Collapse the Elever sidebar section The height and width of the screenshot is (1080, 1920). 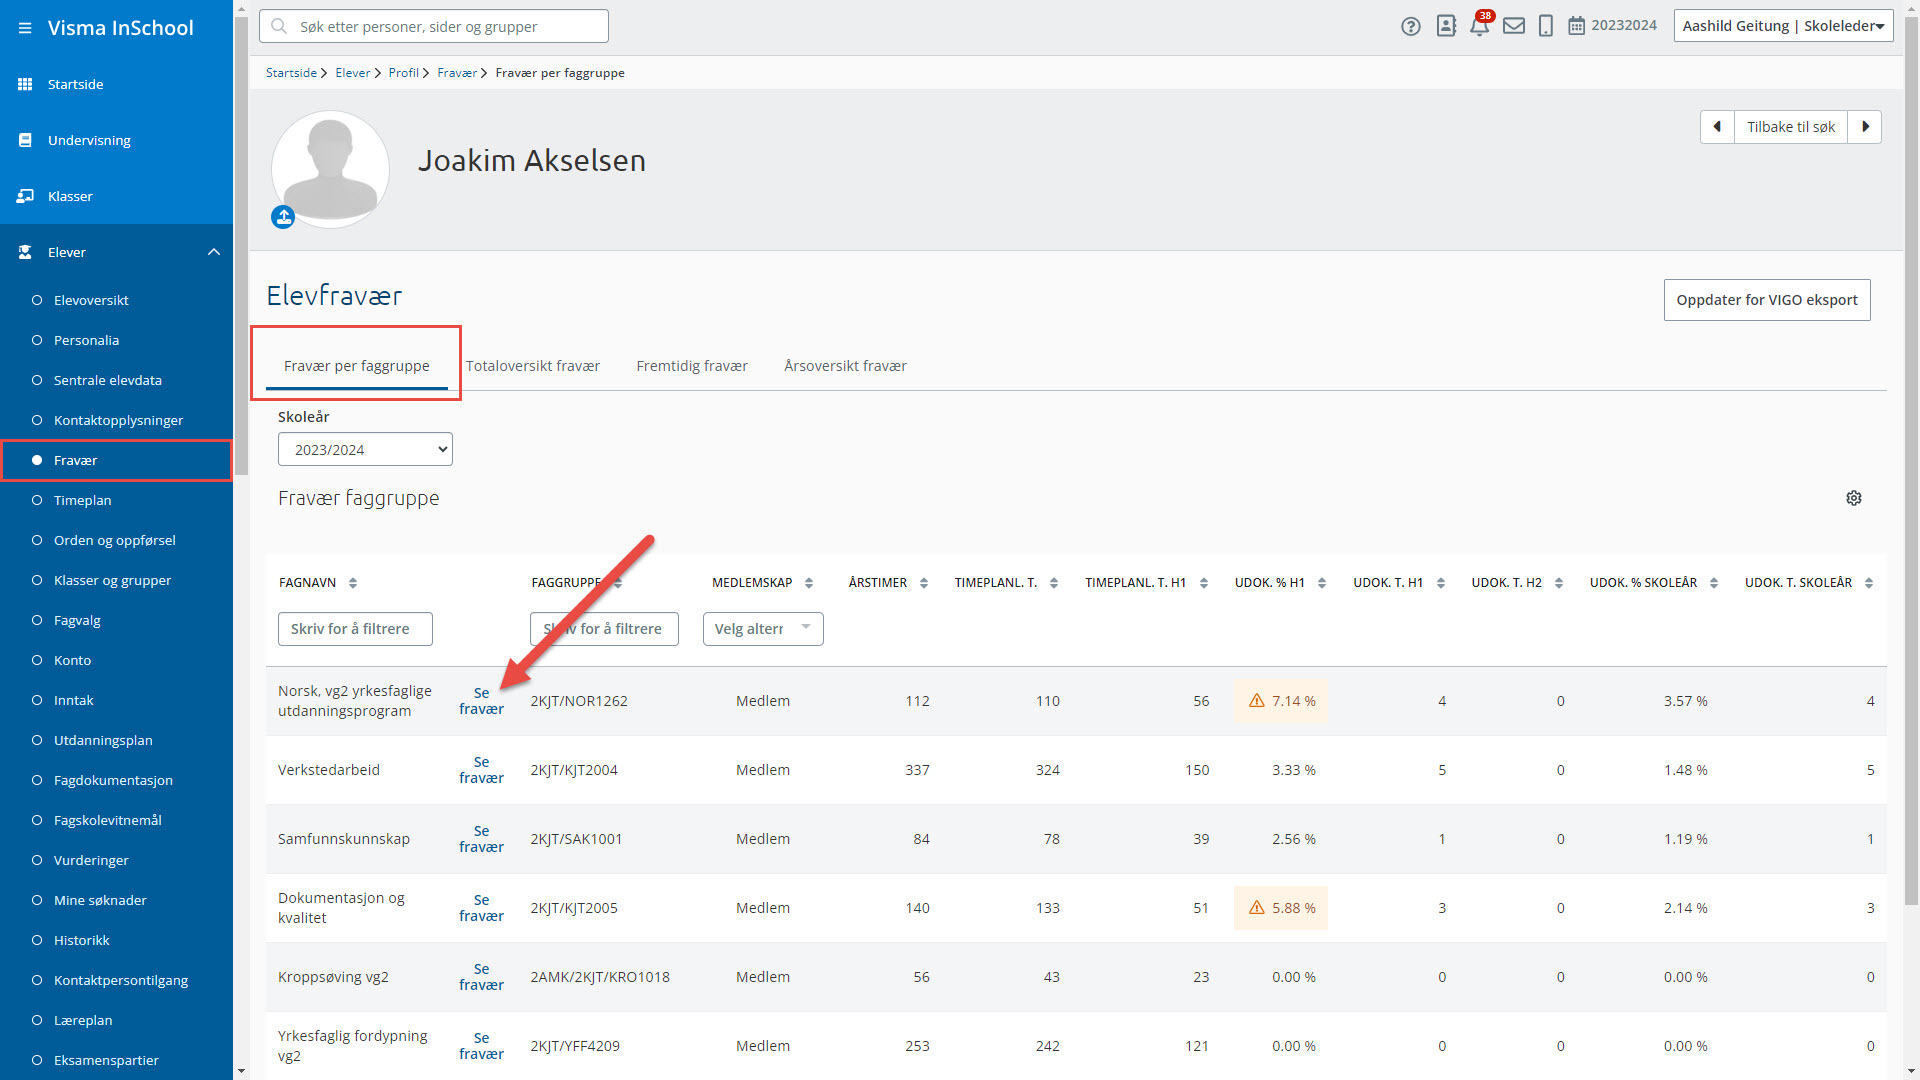point(213,252)
